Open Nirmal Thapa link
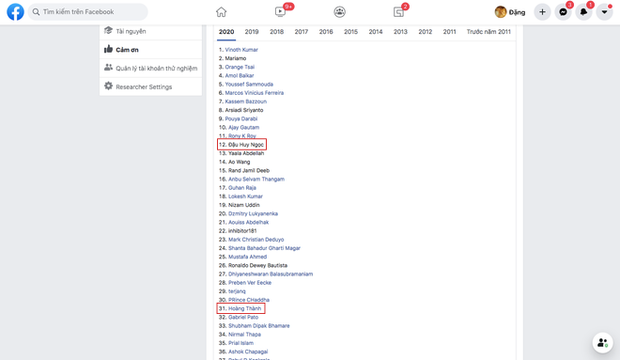Viewport: 620px width, 360px height. (244, 335)
